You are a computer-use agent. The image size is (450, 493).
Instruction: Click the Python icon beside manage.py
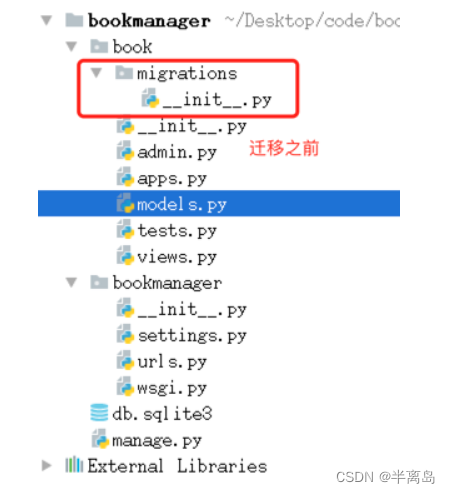click(100, 439)
